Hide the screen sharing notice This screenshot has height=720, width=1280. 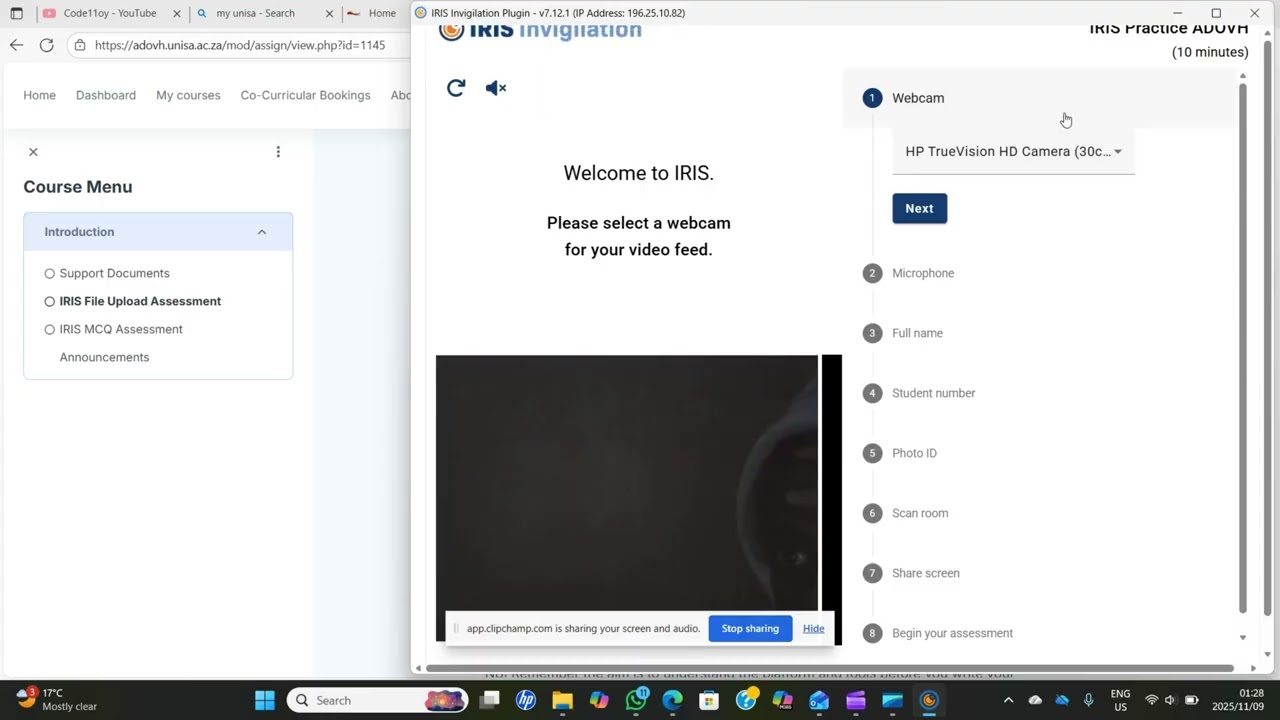point(813,628)
